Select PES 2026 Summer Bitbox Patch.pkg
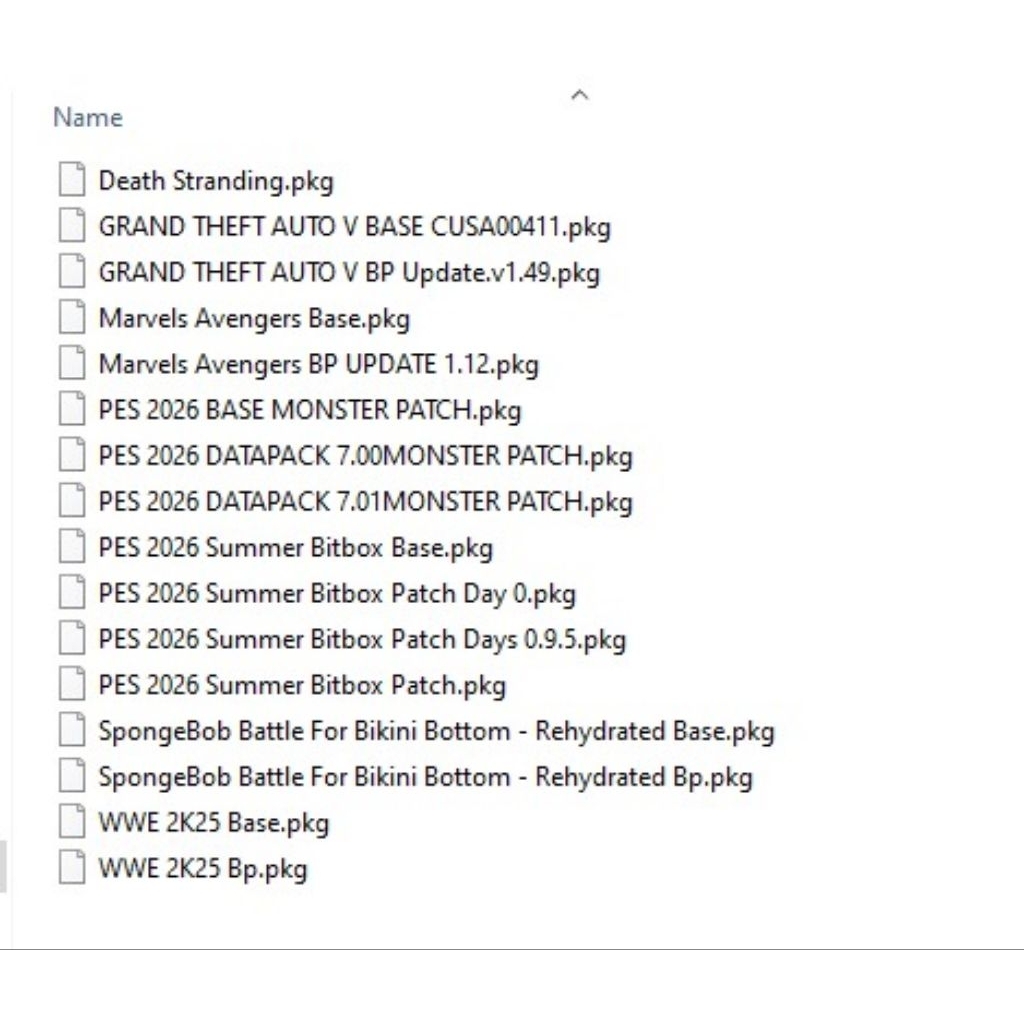The height and width of the screenshot is (1024, 1024). 300,685
